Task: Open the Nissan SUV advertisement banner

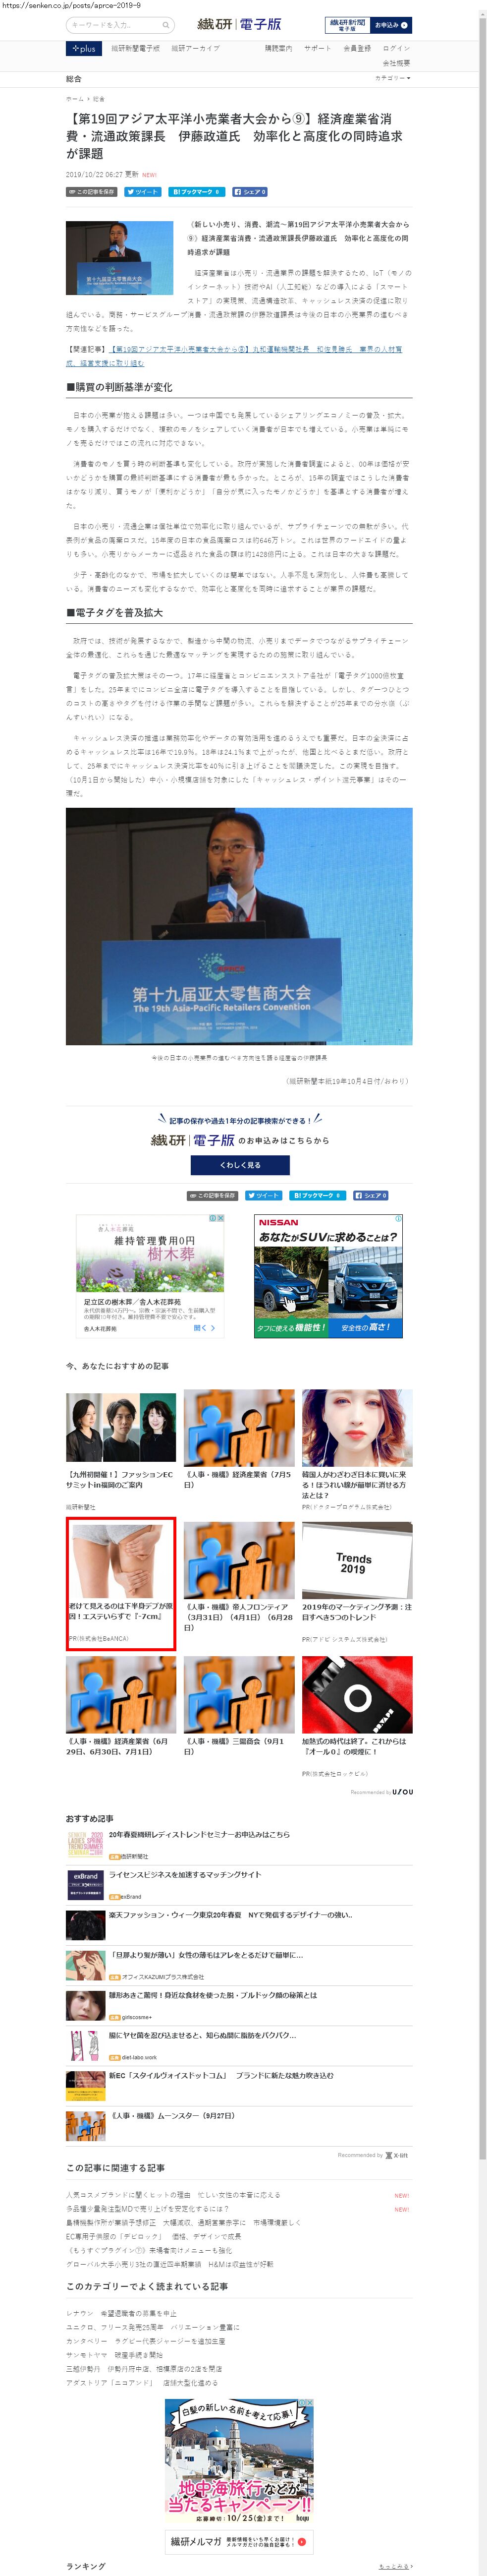Action: point(328,1276)
